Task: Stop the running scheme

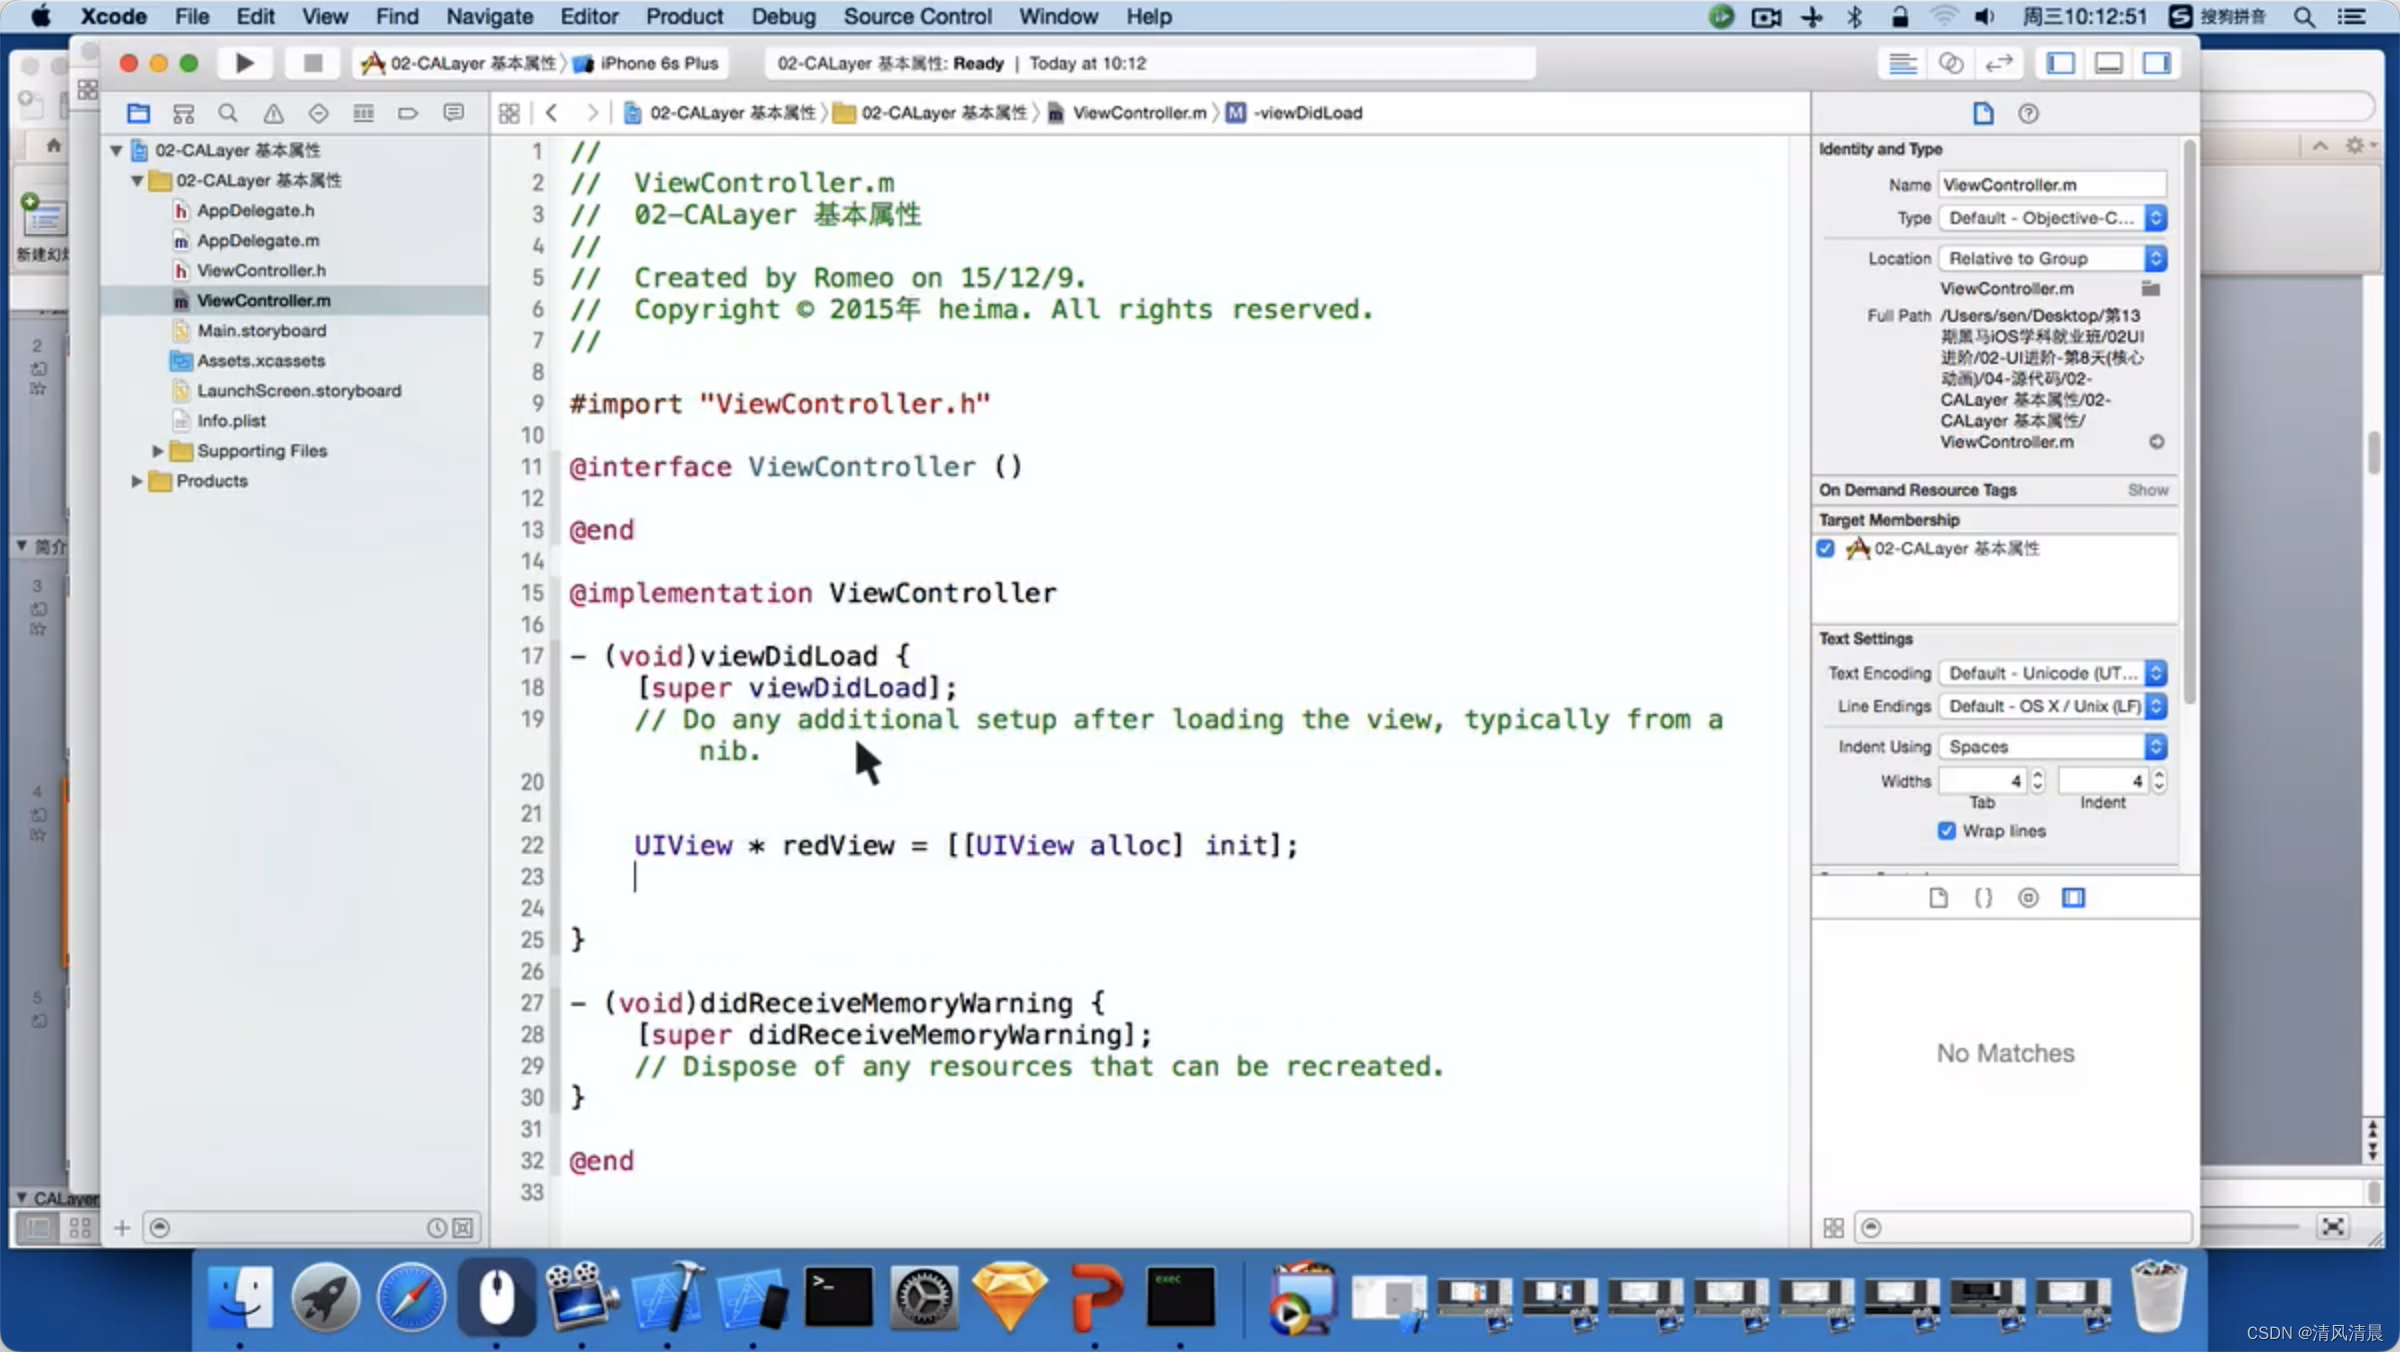Action: 312,63
